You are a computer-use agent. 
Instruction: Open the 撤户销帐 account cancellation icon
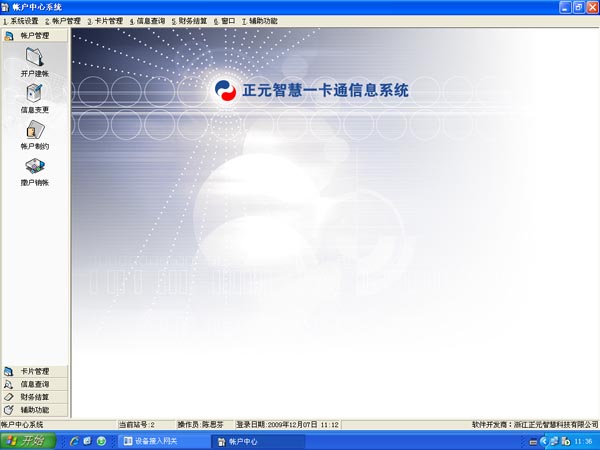[x=34, y=171]
